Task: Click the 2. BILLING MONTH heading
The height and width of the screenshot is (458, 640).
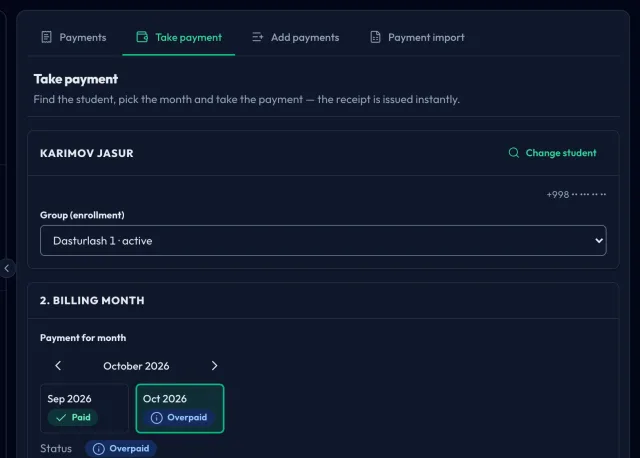Action: [92, 301]
